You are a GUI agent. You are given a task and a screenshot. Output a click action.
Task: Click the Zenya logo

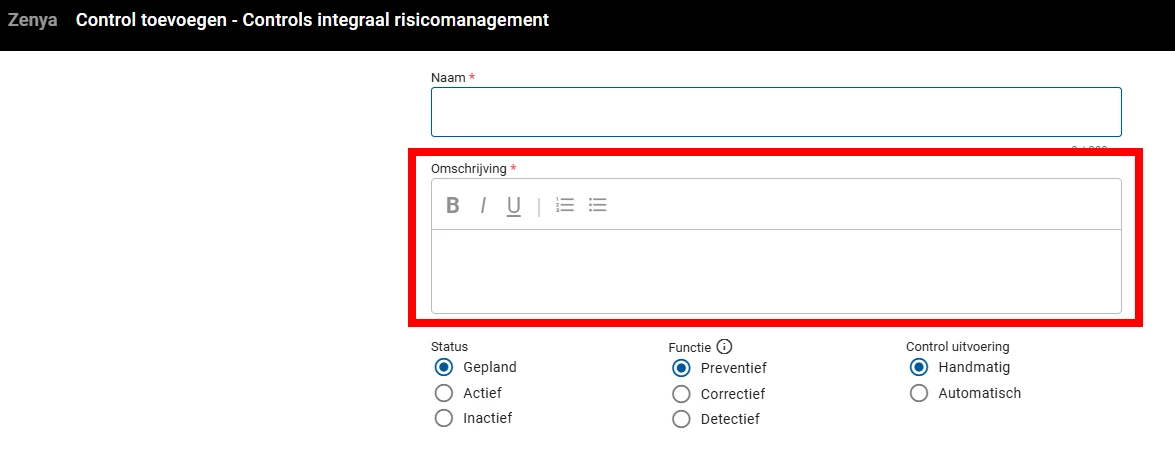[33, 20]
